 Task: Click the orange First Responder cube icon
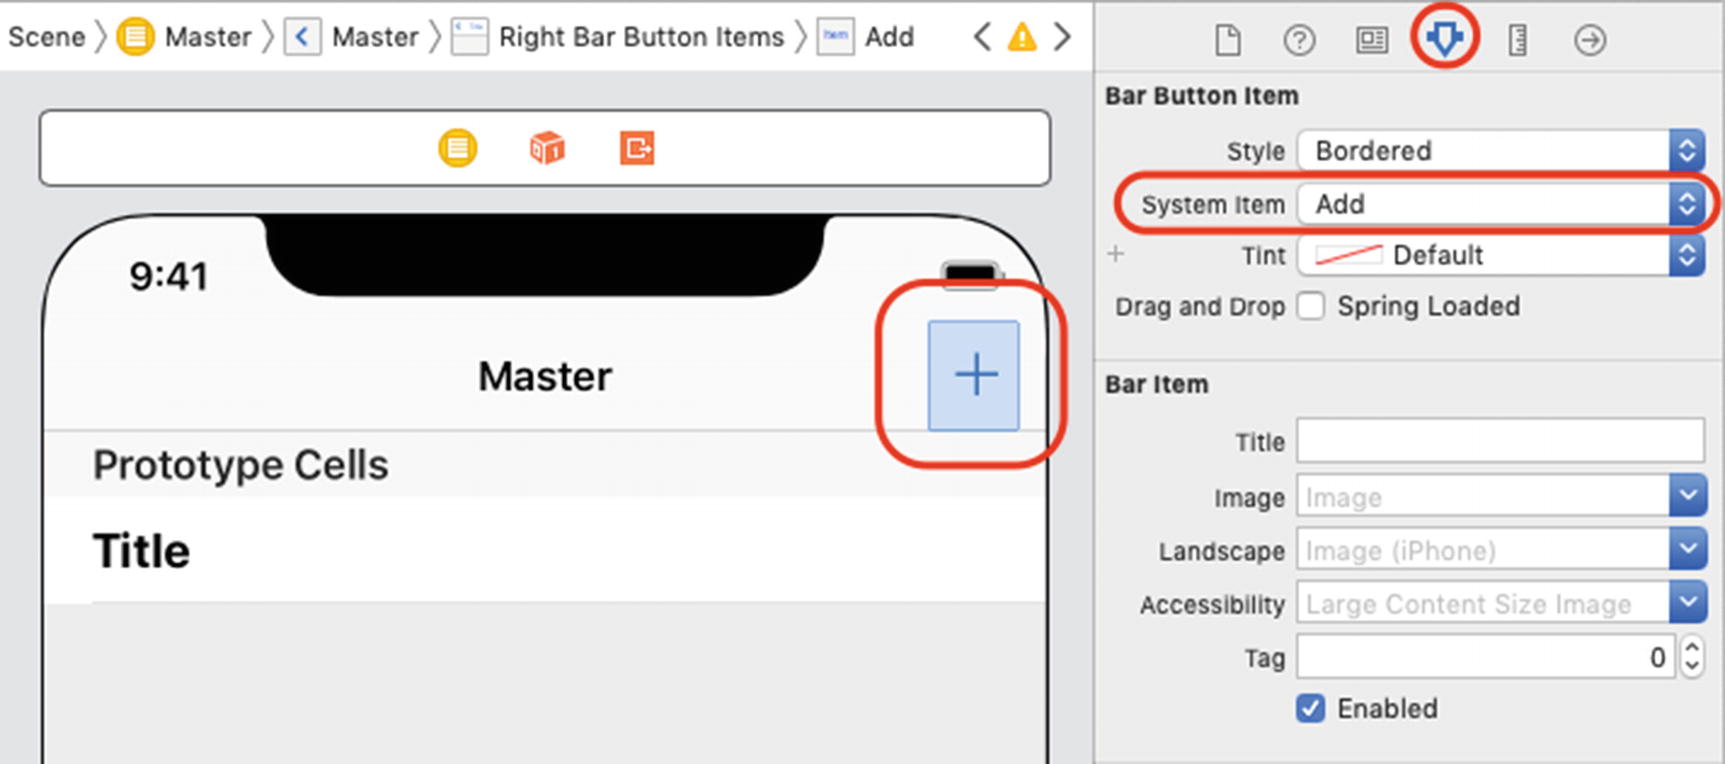coord(547,148)
